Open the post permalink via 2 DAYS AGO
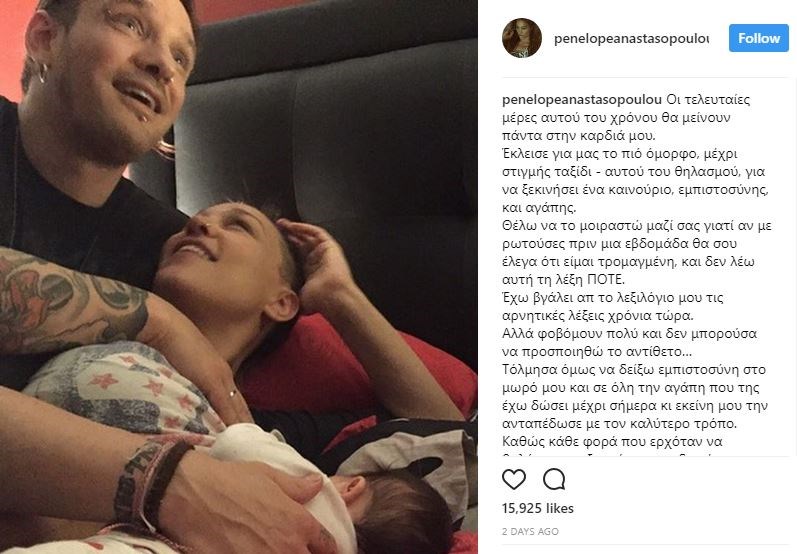The height and width of the screenshot is (554, 797). point(530,532)
